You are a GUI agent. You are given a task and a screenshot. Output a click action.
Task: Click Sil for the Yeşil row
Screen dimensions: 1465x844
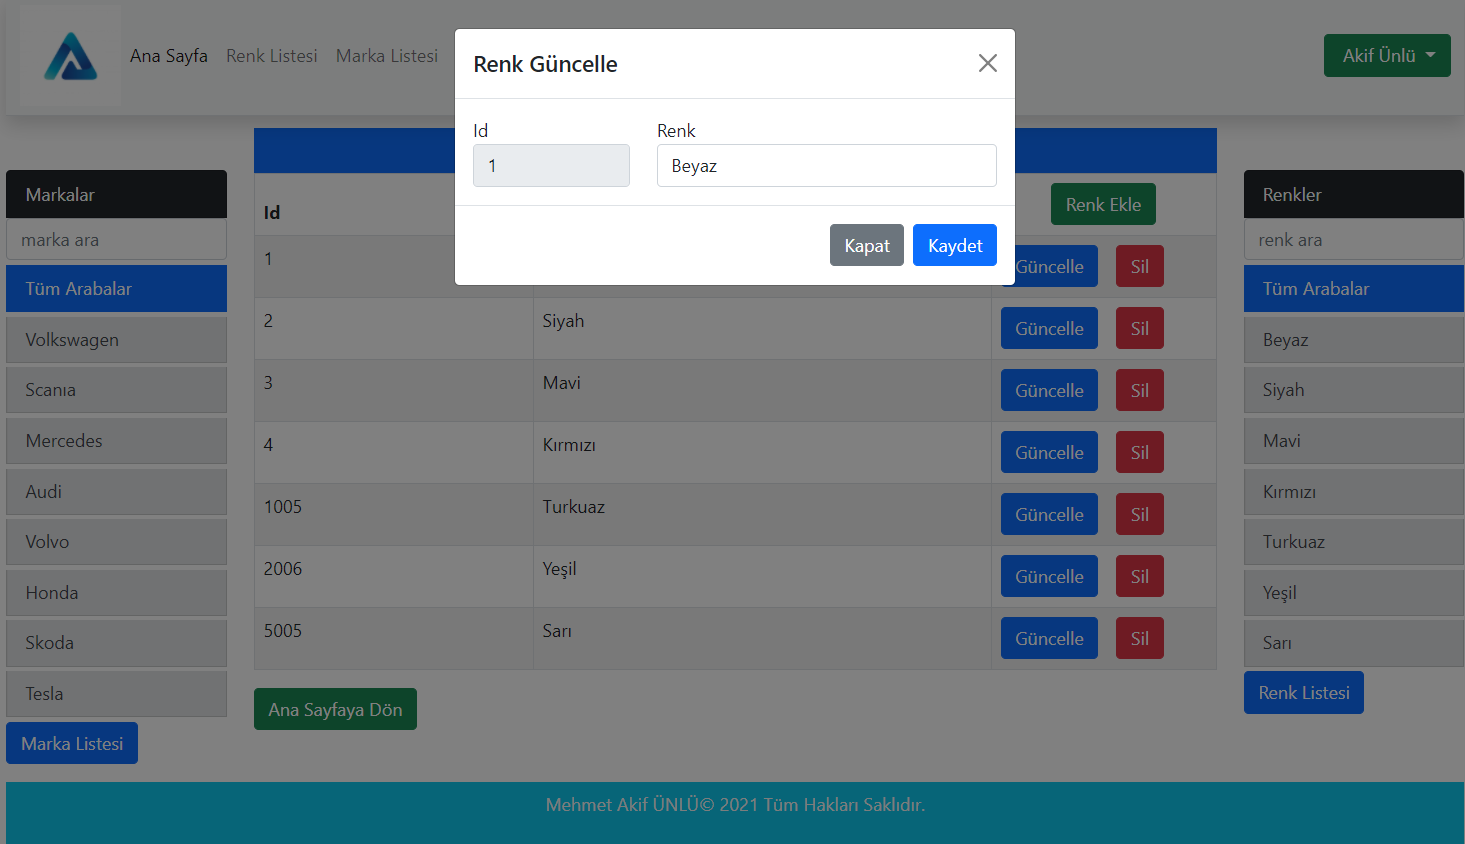click(1140, 576)
